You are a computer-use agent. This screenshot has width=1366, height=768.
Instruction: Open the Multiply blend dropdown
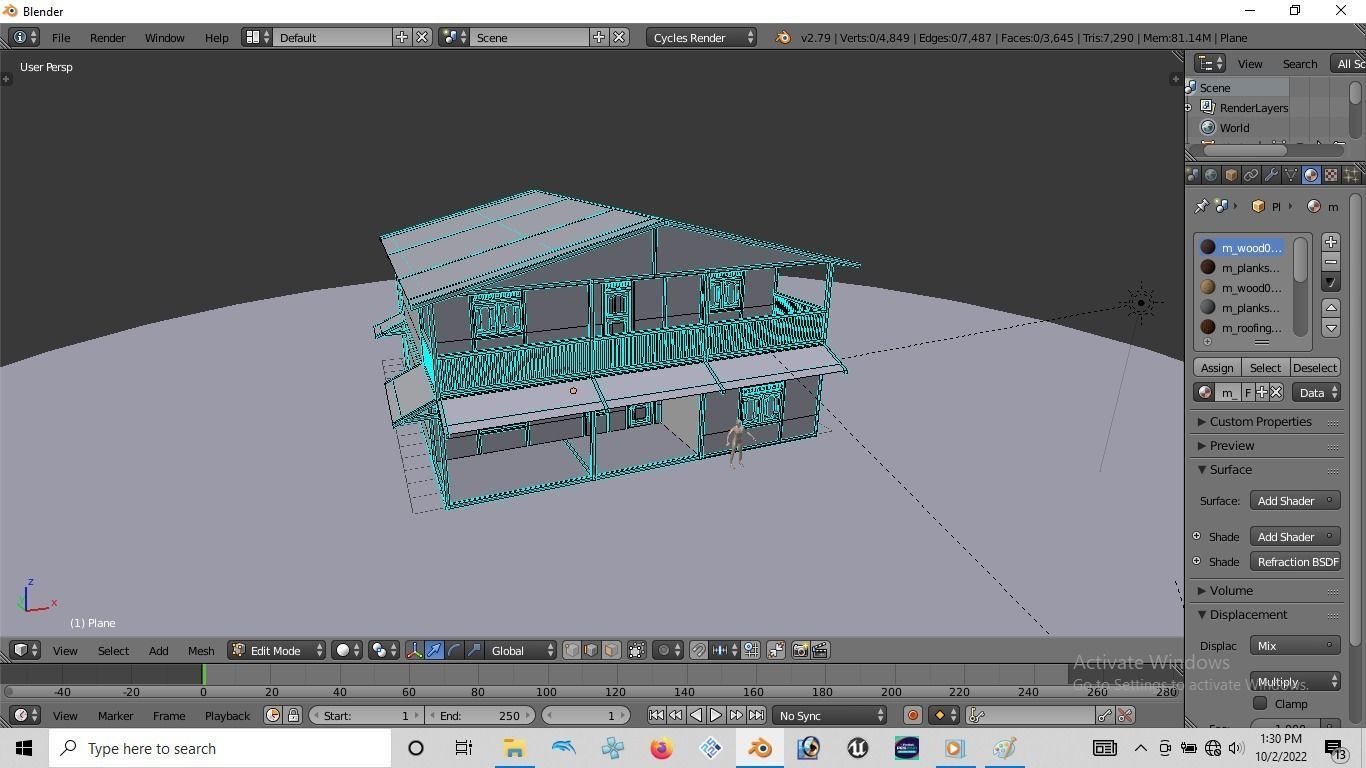pos(1295,682)
